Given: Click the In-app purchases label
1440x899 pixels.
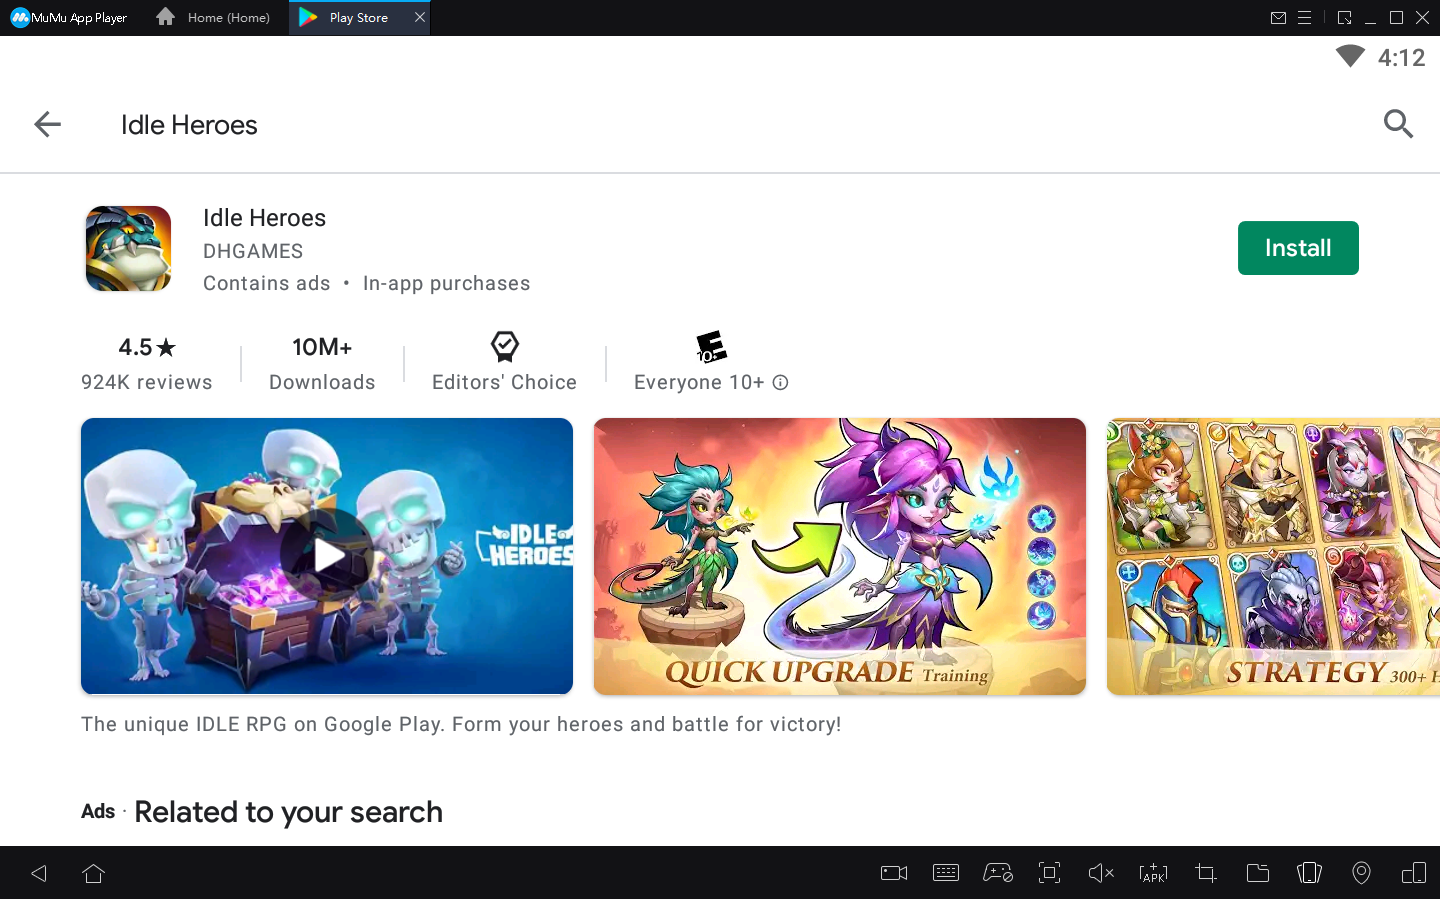Looking at the screenshot, I should pos(446,283).
